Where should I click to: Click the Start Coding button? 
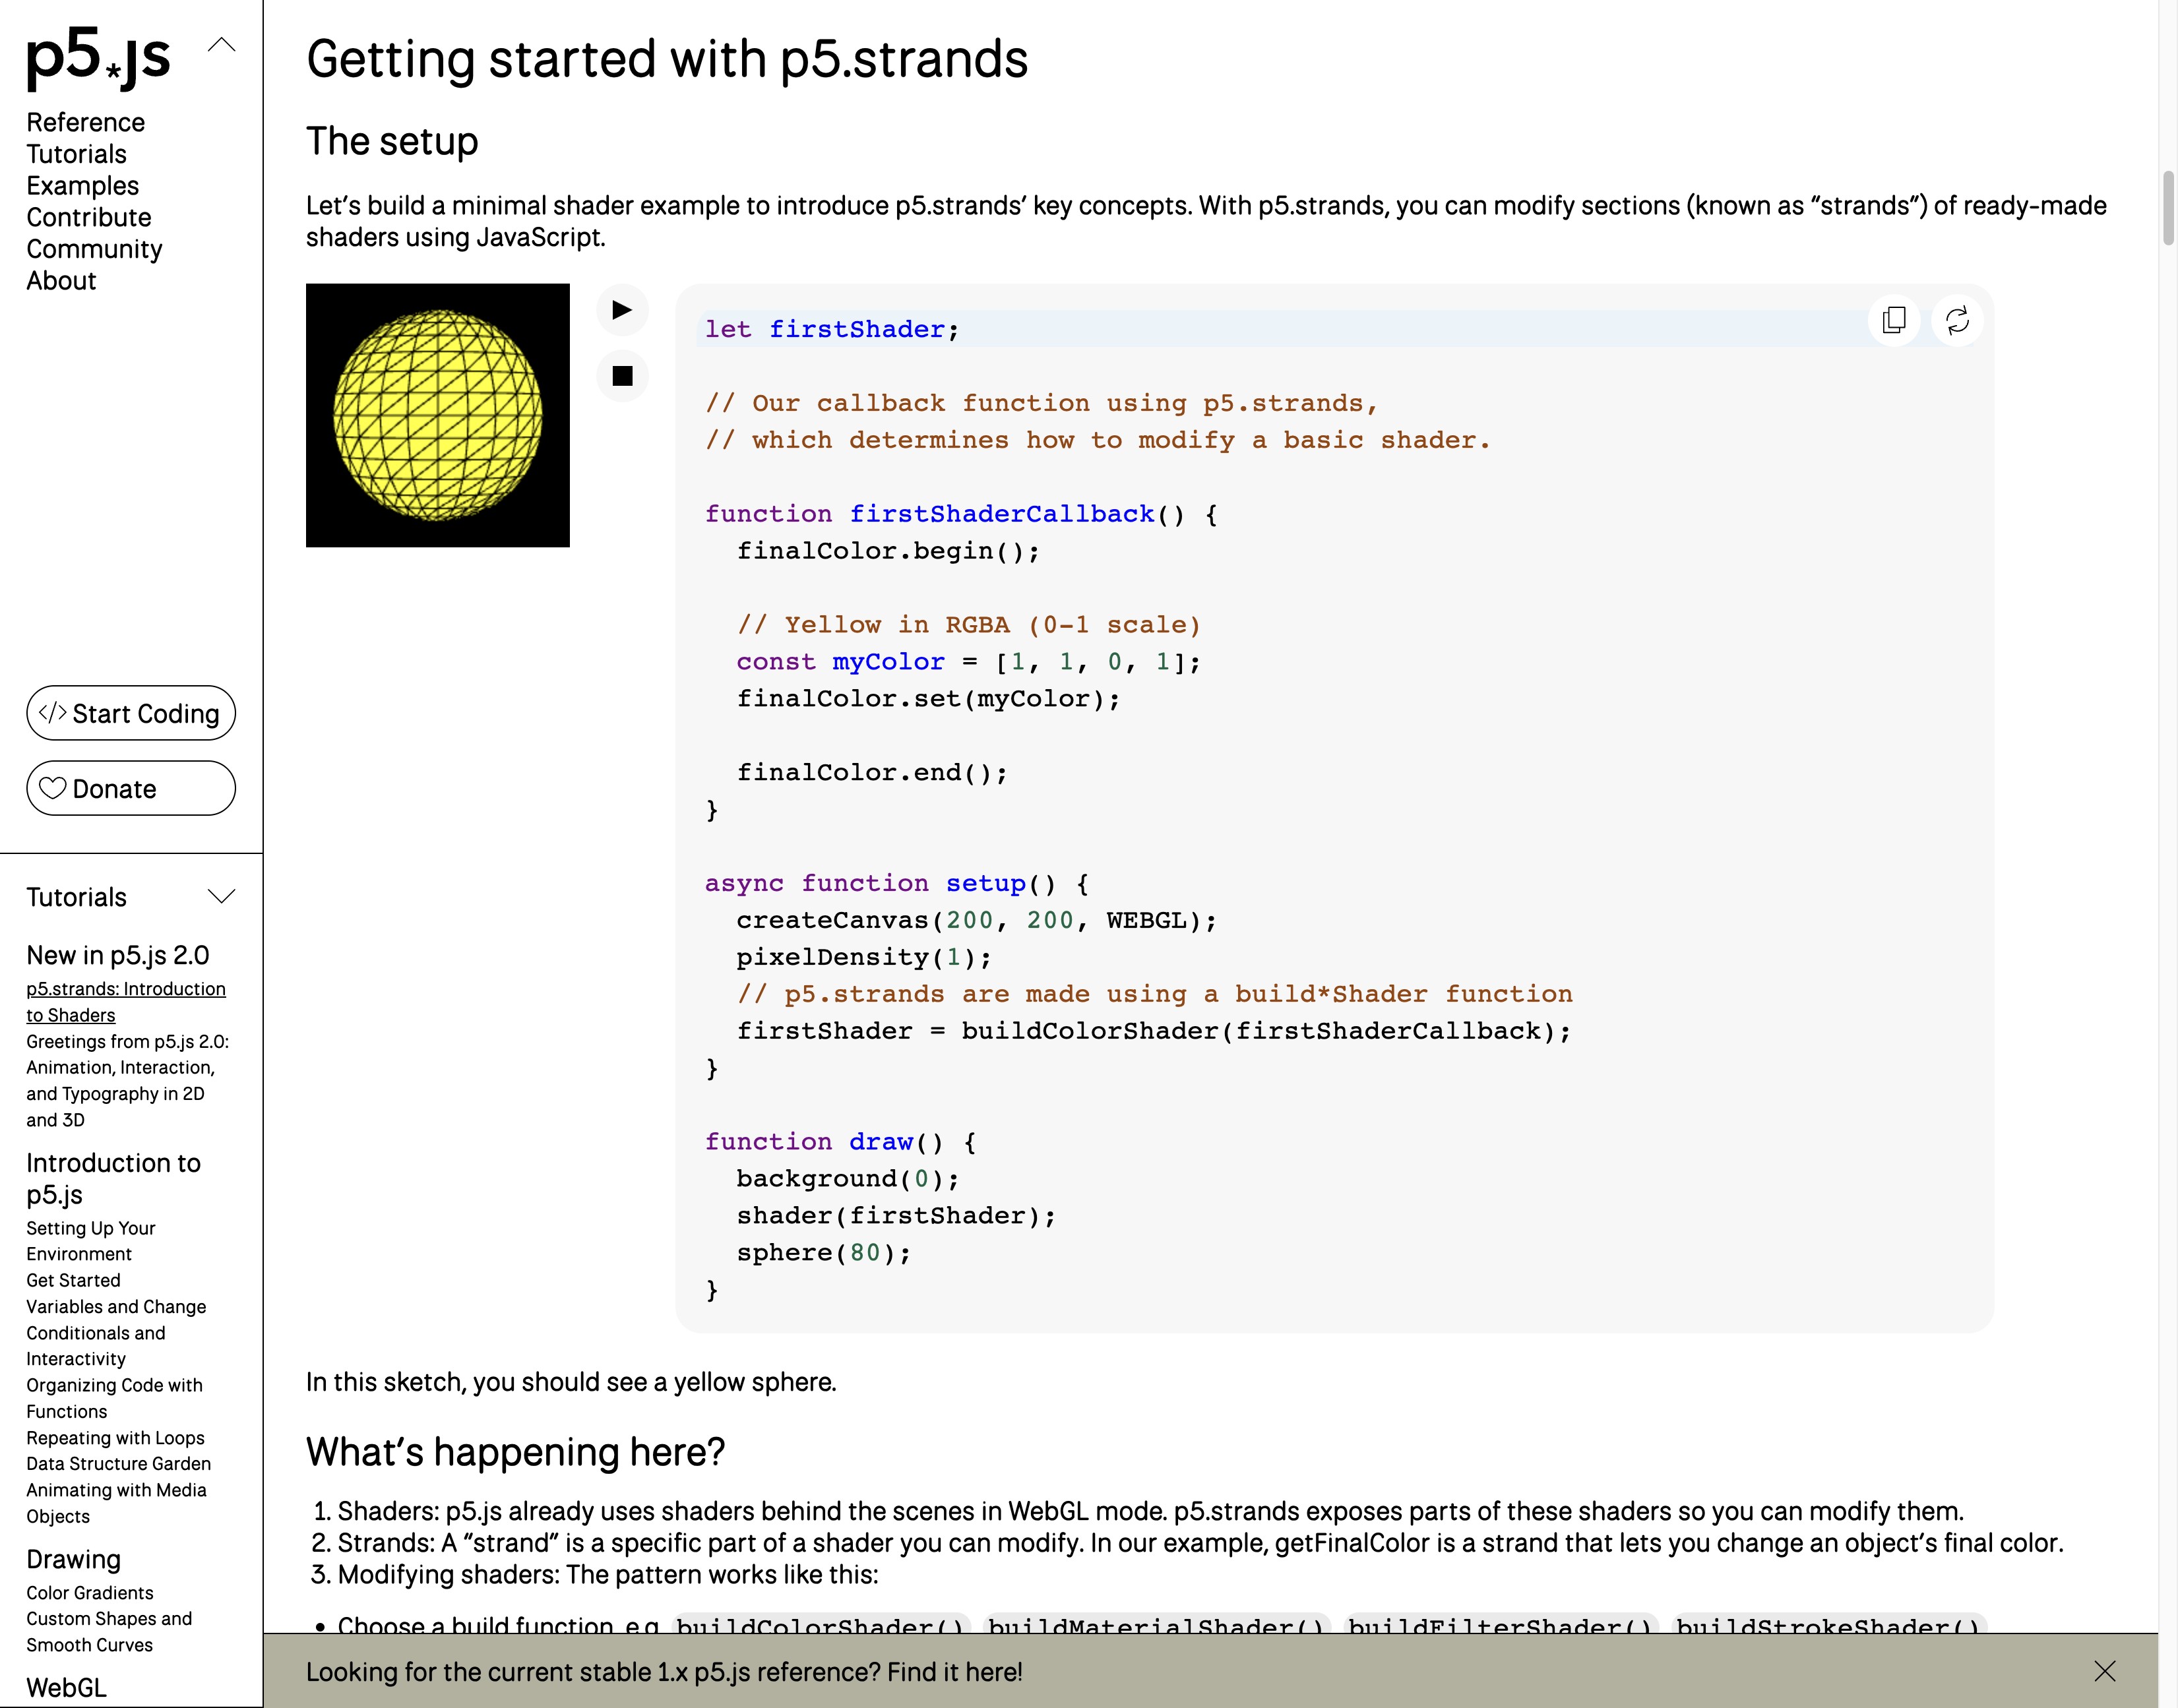click(131, 713)
